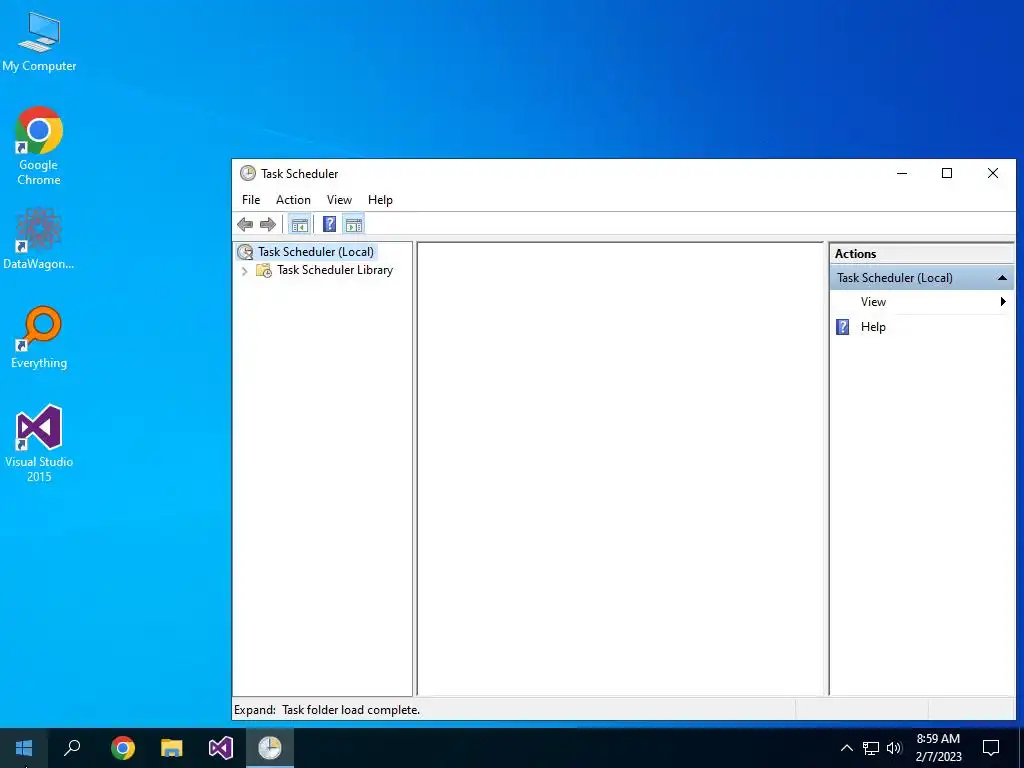Show hidden system tray icons
1024x768 pixels.
click(x=846, y=748)
